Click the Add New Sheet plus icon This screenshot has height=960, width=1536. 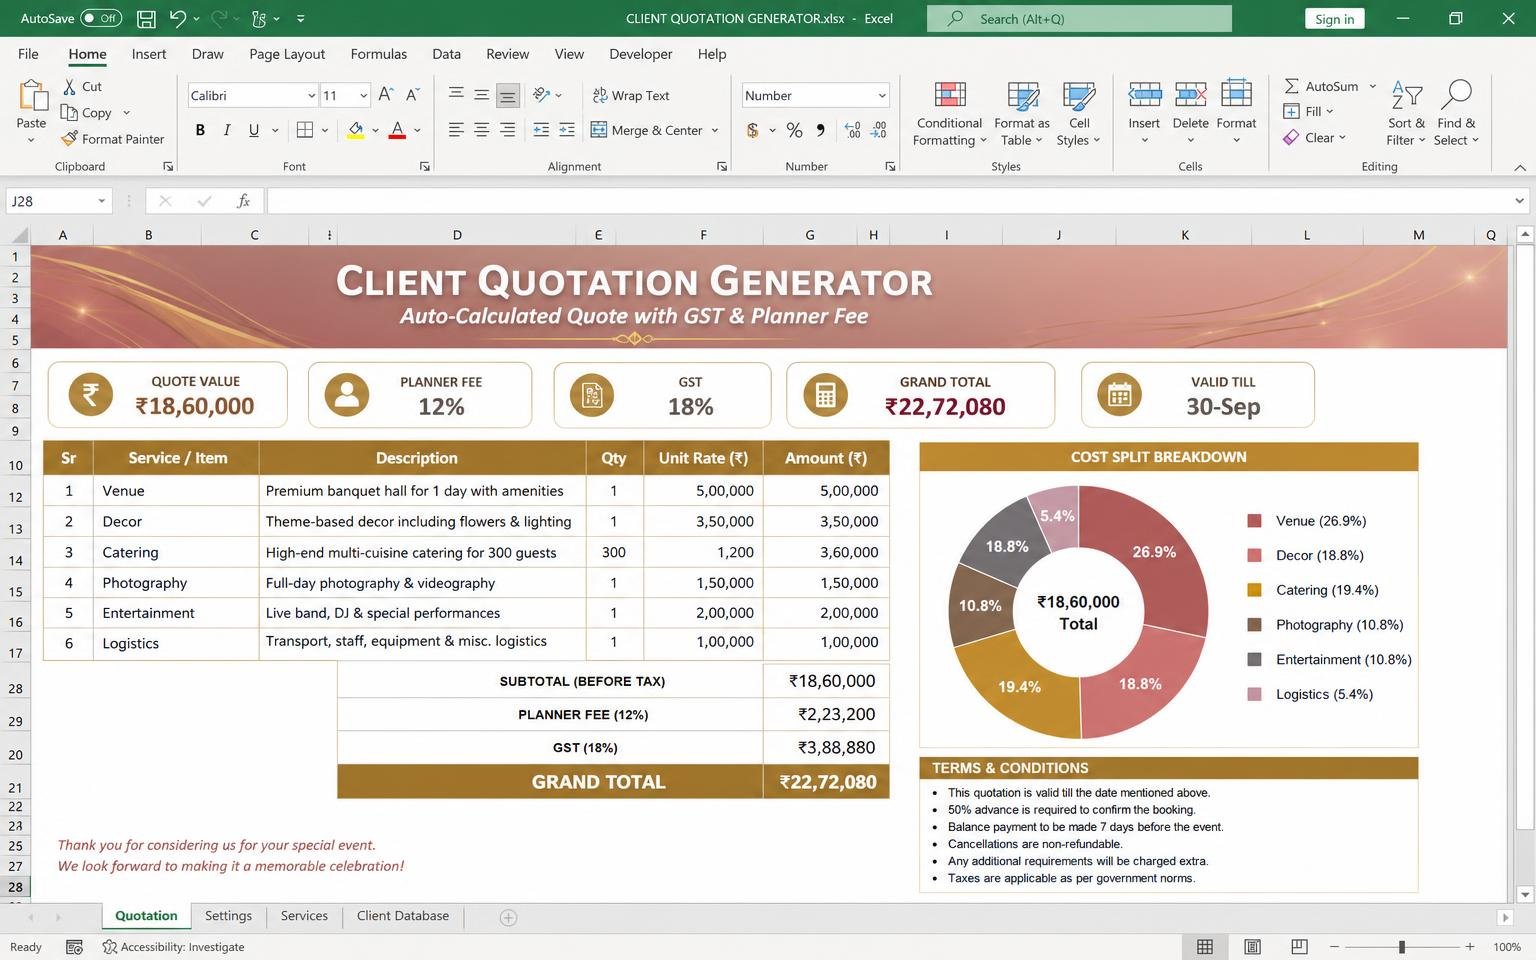(508, 917)
